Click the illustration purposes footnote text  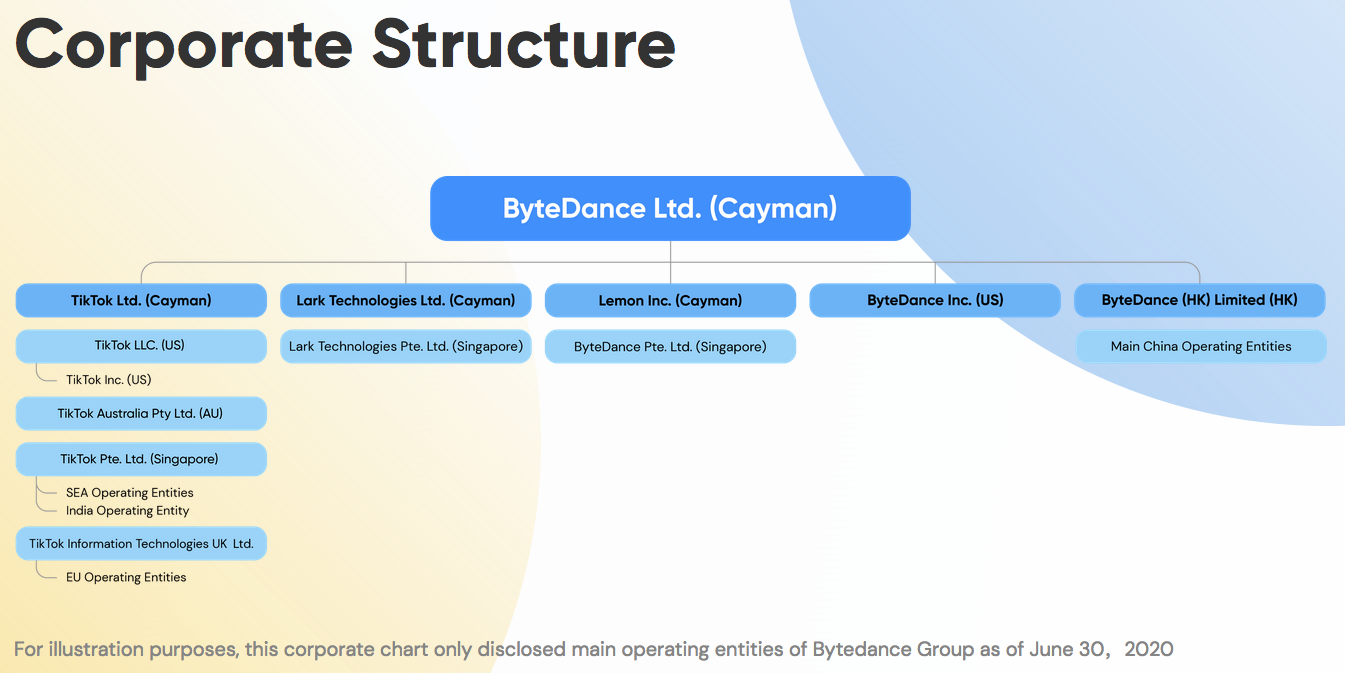[x=593, y=649]
